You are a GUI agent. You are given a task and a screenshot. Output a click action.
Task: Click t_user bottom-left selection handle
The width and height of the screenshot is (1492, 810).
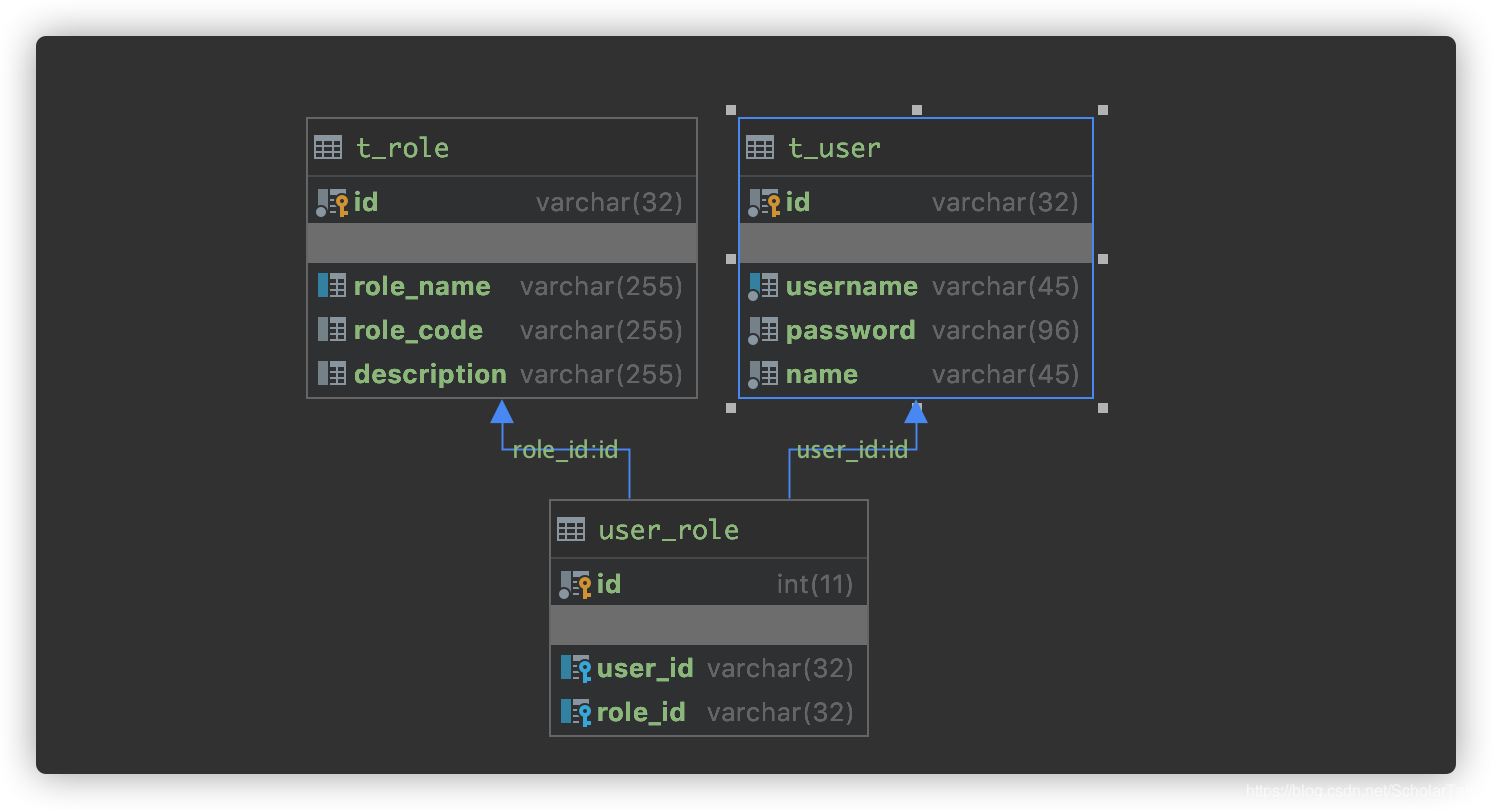(x=731, y=408)
